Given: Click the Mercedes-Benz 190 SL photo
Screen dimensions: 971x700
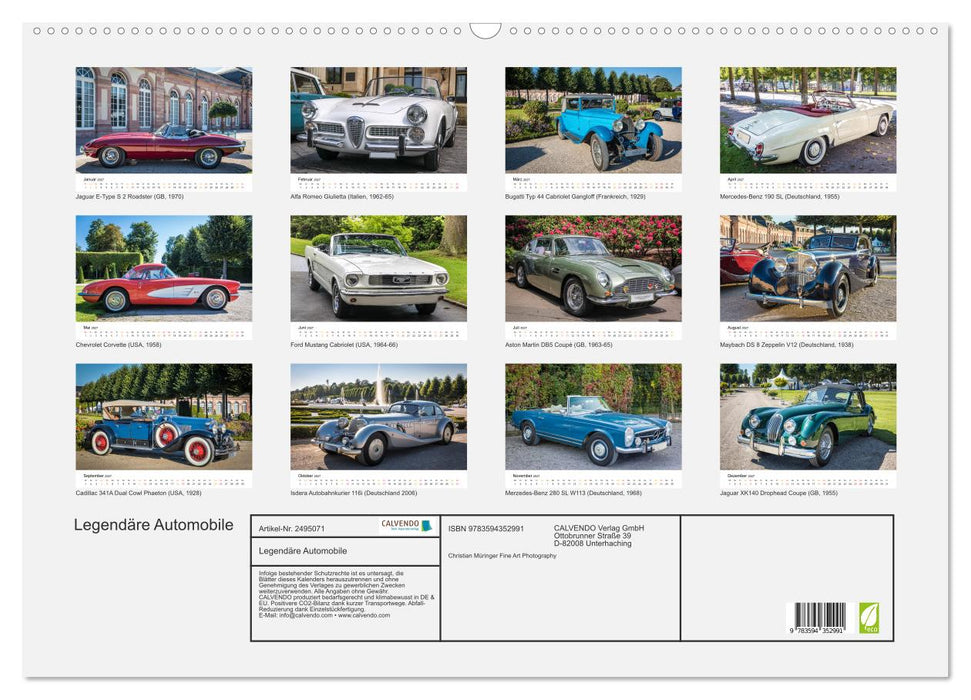Looking at the screenshot, I should click(x=808, y=120).
